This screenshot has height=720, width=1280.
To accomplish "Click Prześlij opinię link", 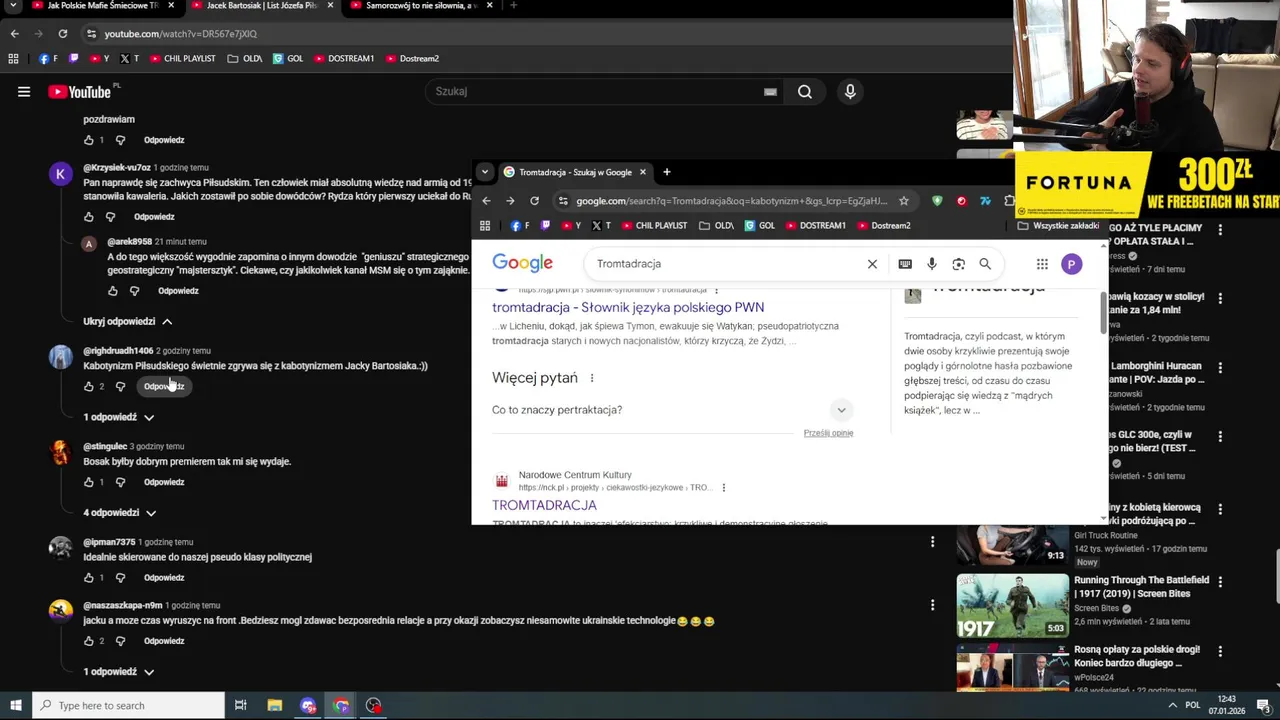I will point(828,433).
